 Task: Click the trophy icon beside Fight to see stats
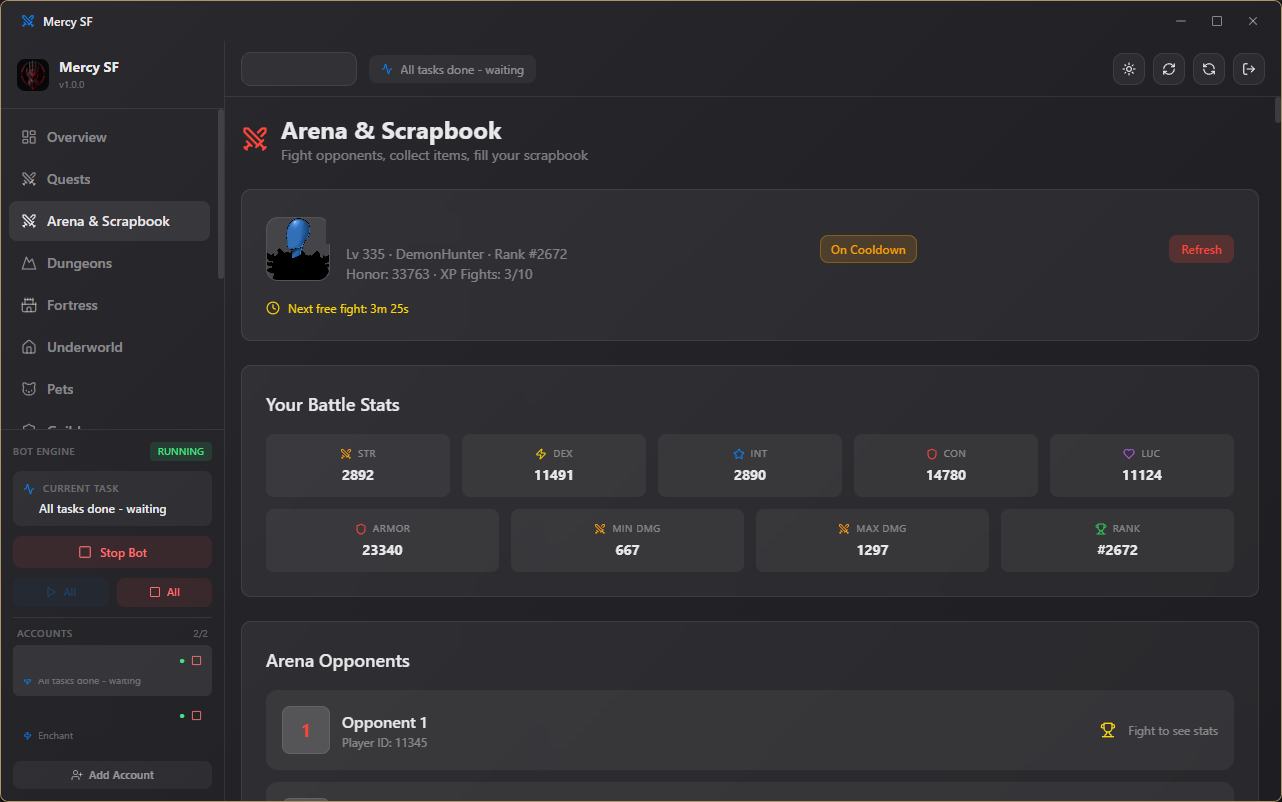pos(1107,731)
